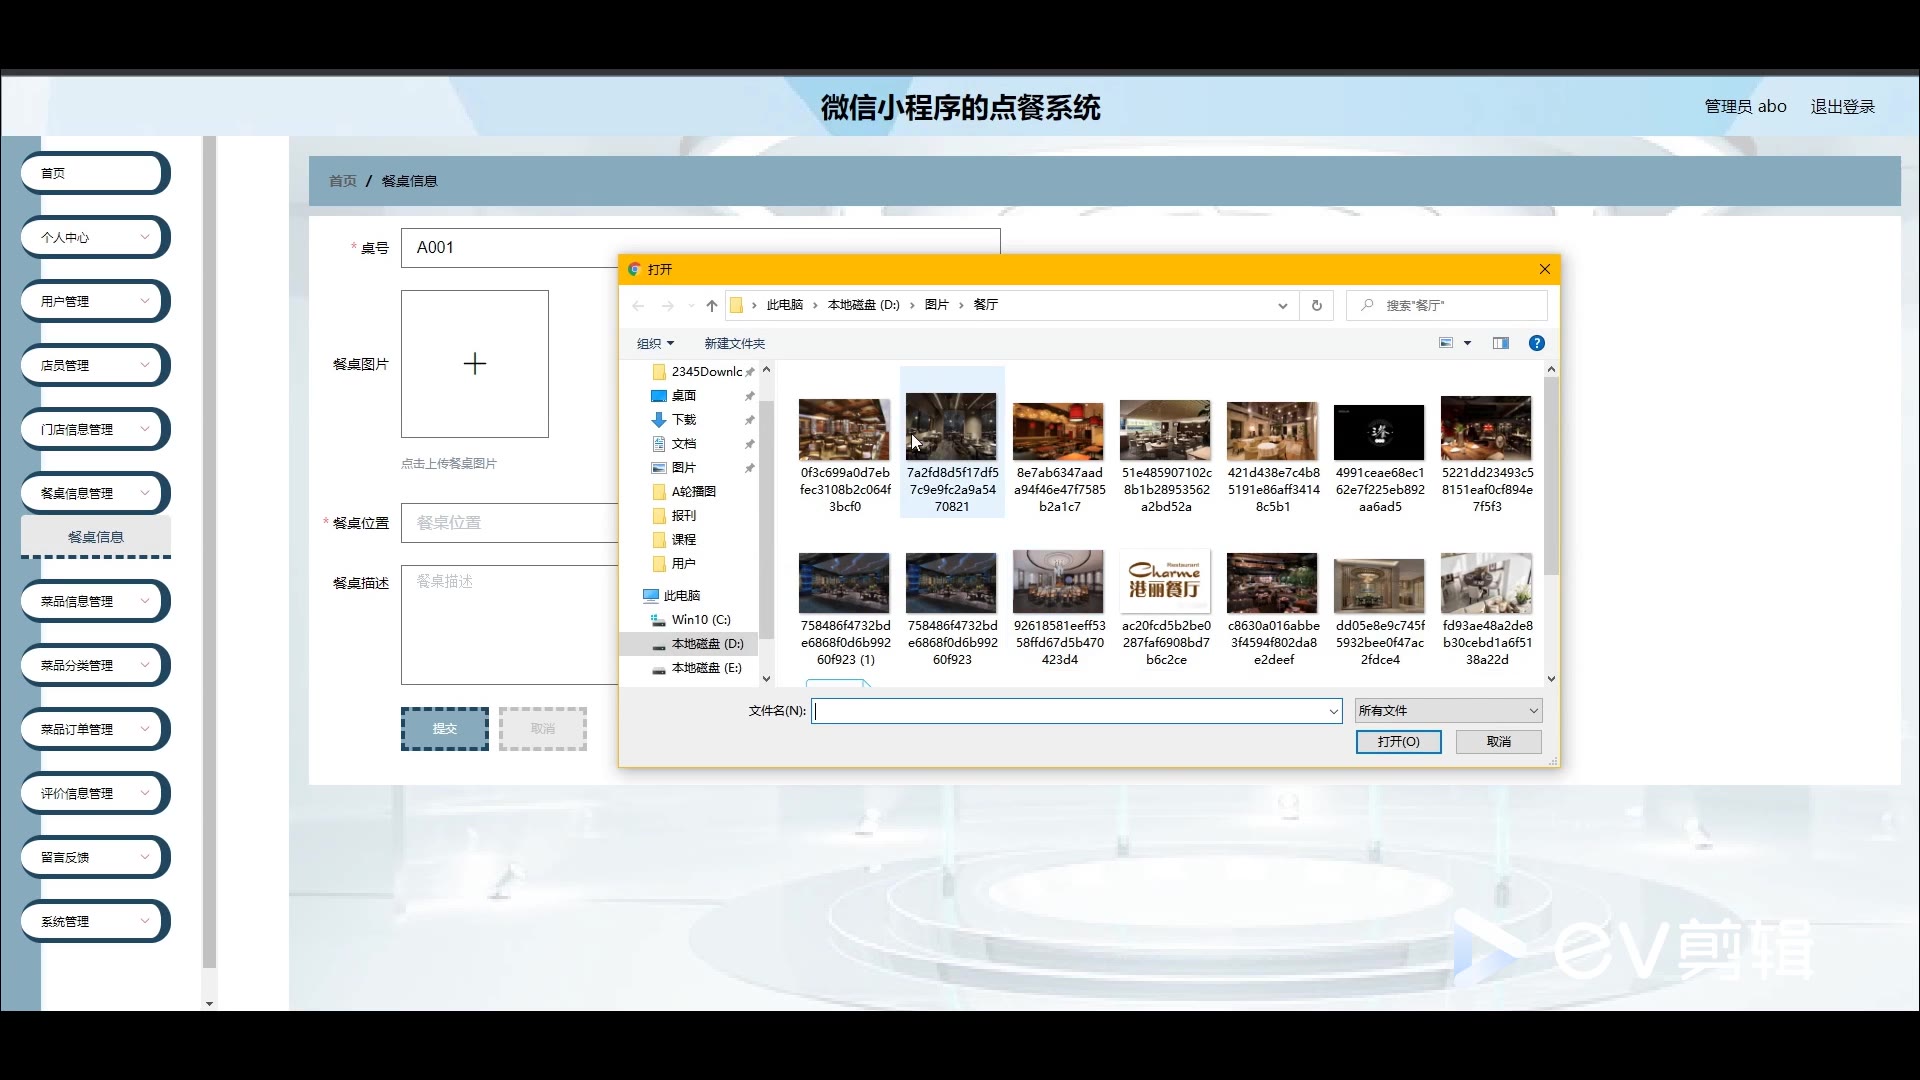Click the 退出登录 link
The image size is (1920, 1080).
[1842, 107]
